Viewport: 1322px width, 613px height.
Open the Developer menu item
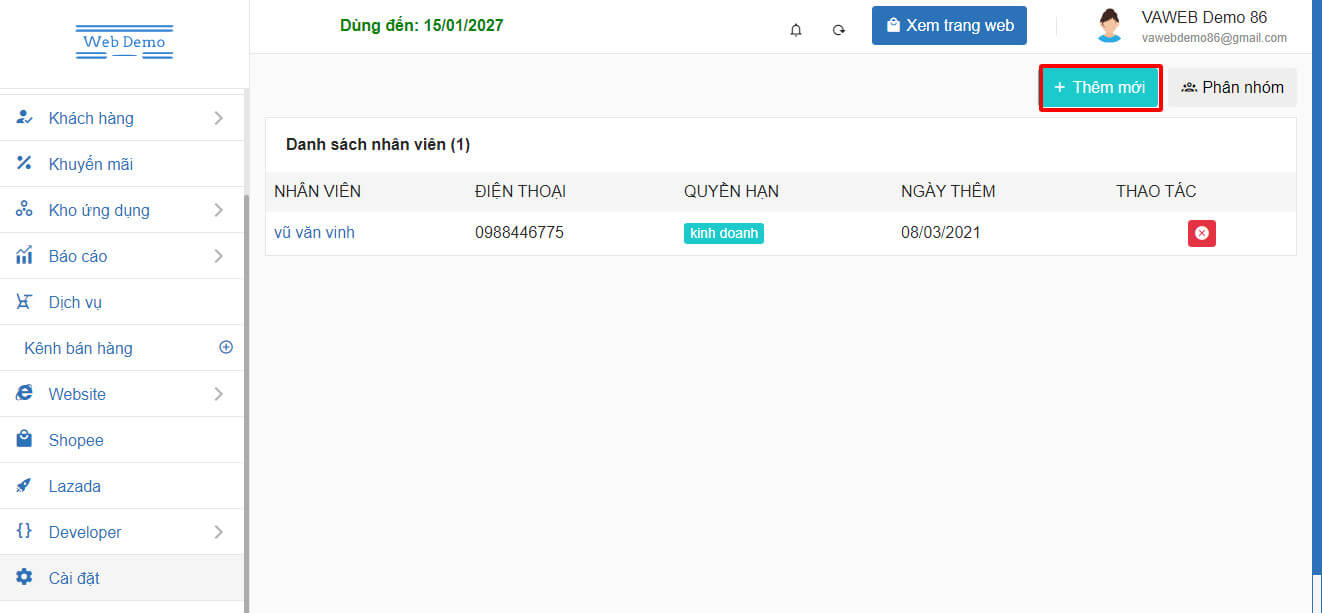coord(85,532)
